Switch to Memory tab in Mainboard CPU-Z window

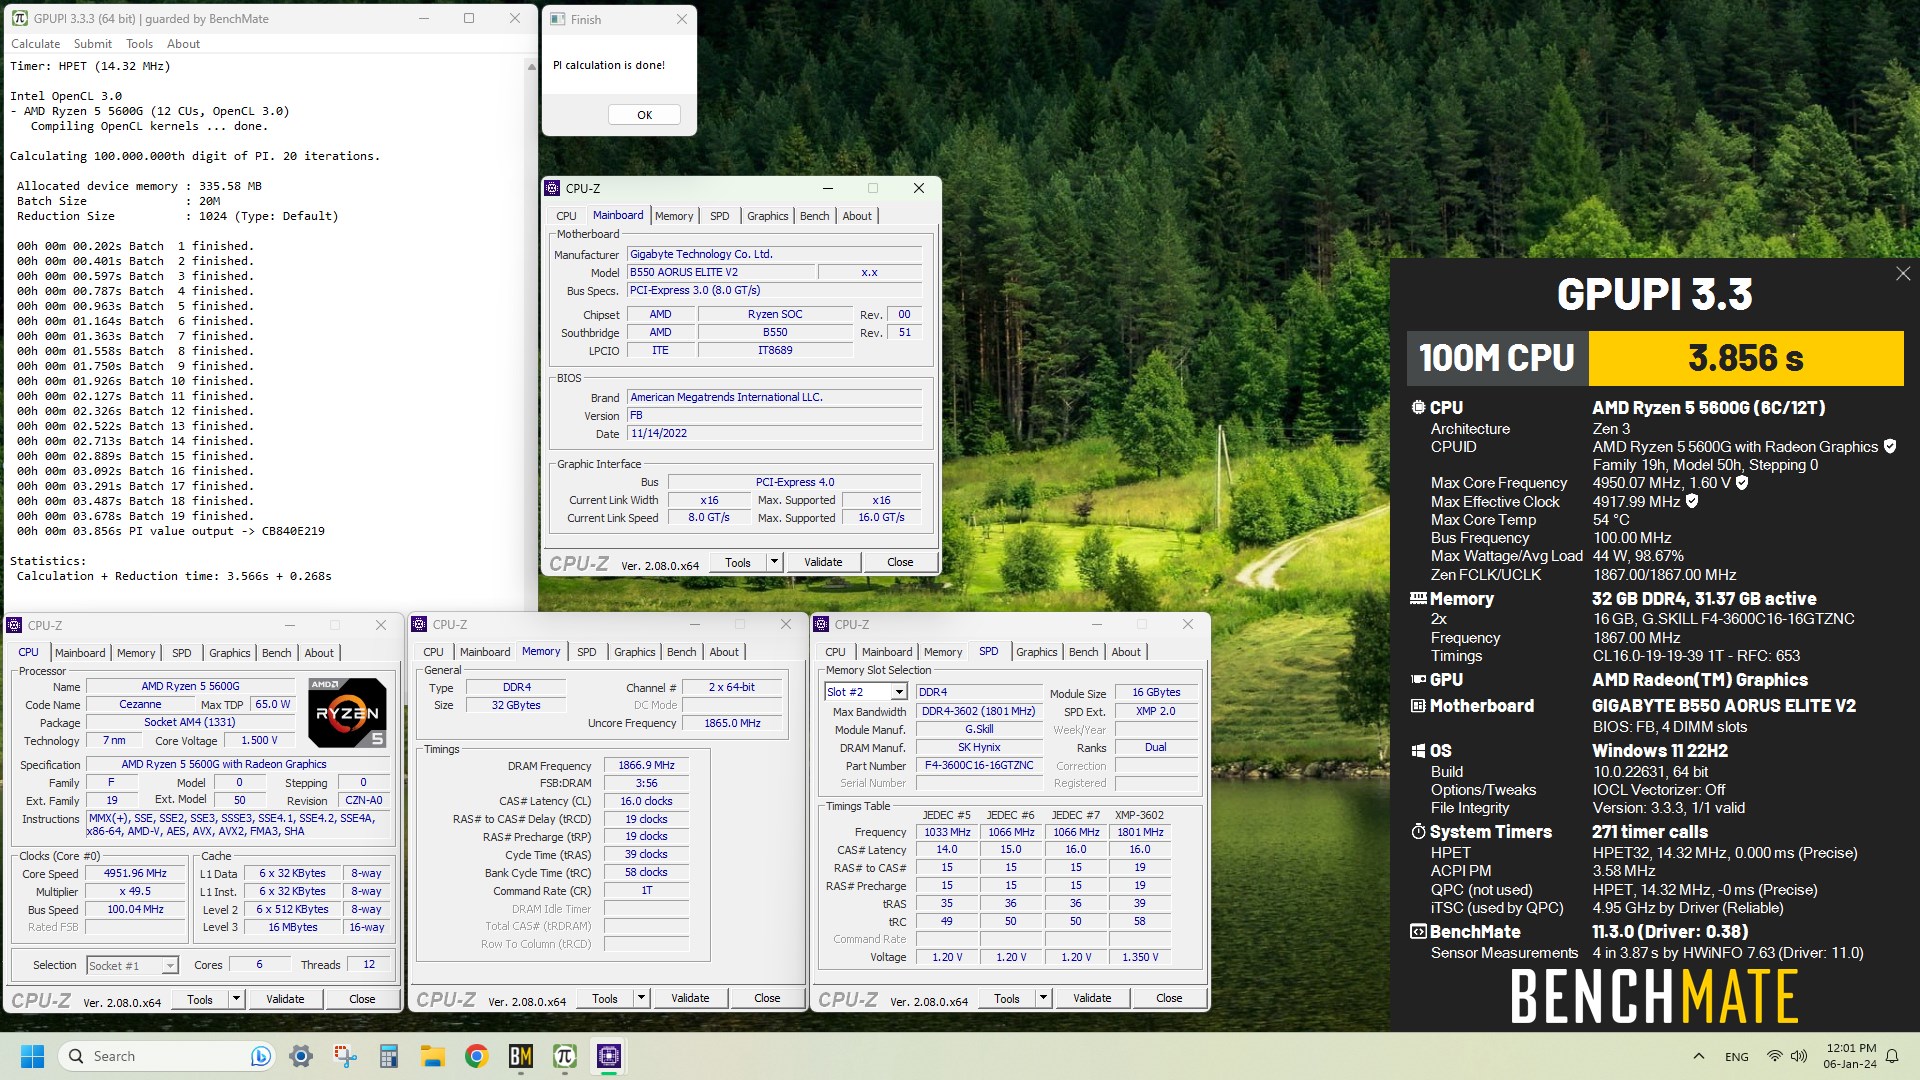[674, 216]
